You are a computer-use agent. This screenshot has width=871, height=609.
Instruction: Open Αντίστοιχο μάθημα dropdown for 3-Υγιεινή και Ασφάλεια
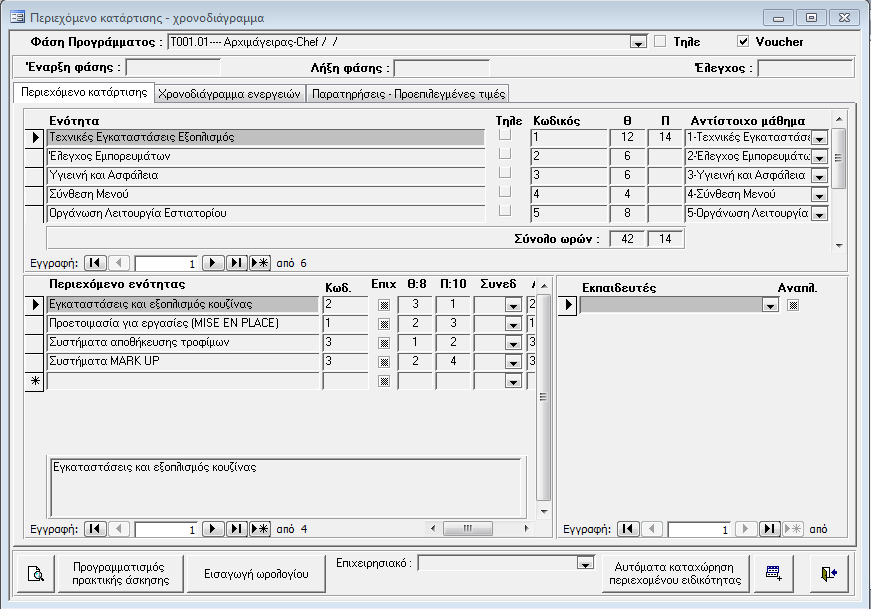[x=819, y=176]
